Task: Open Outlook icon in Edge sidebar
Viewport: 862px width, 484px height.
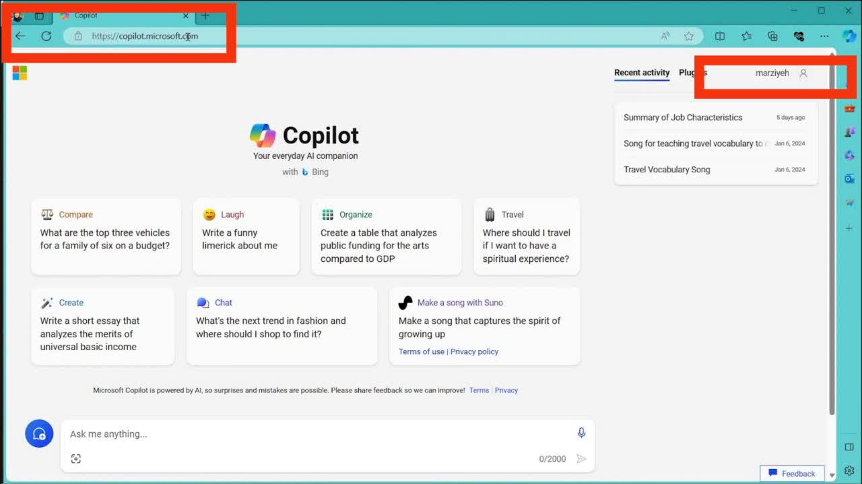Action: (849, 179)
